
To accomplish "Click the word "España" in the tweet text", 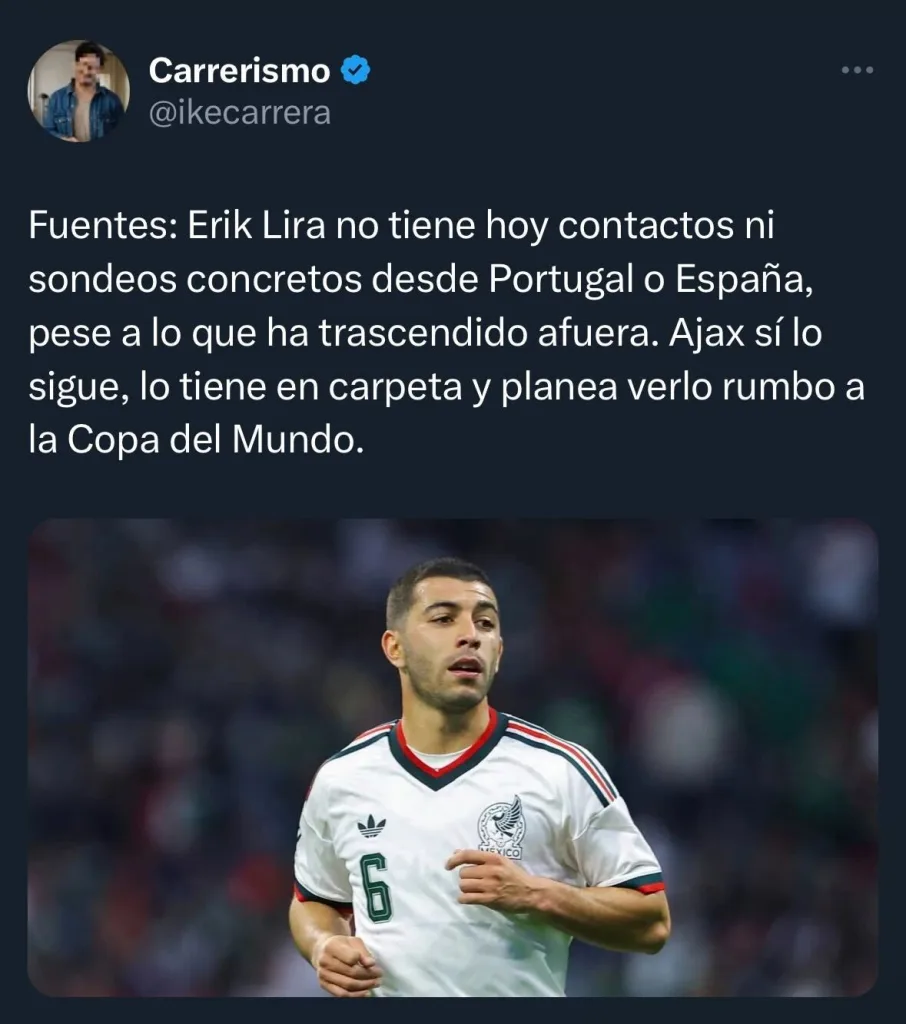I will 743,280.
